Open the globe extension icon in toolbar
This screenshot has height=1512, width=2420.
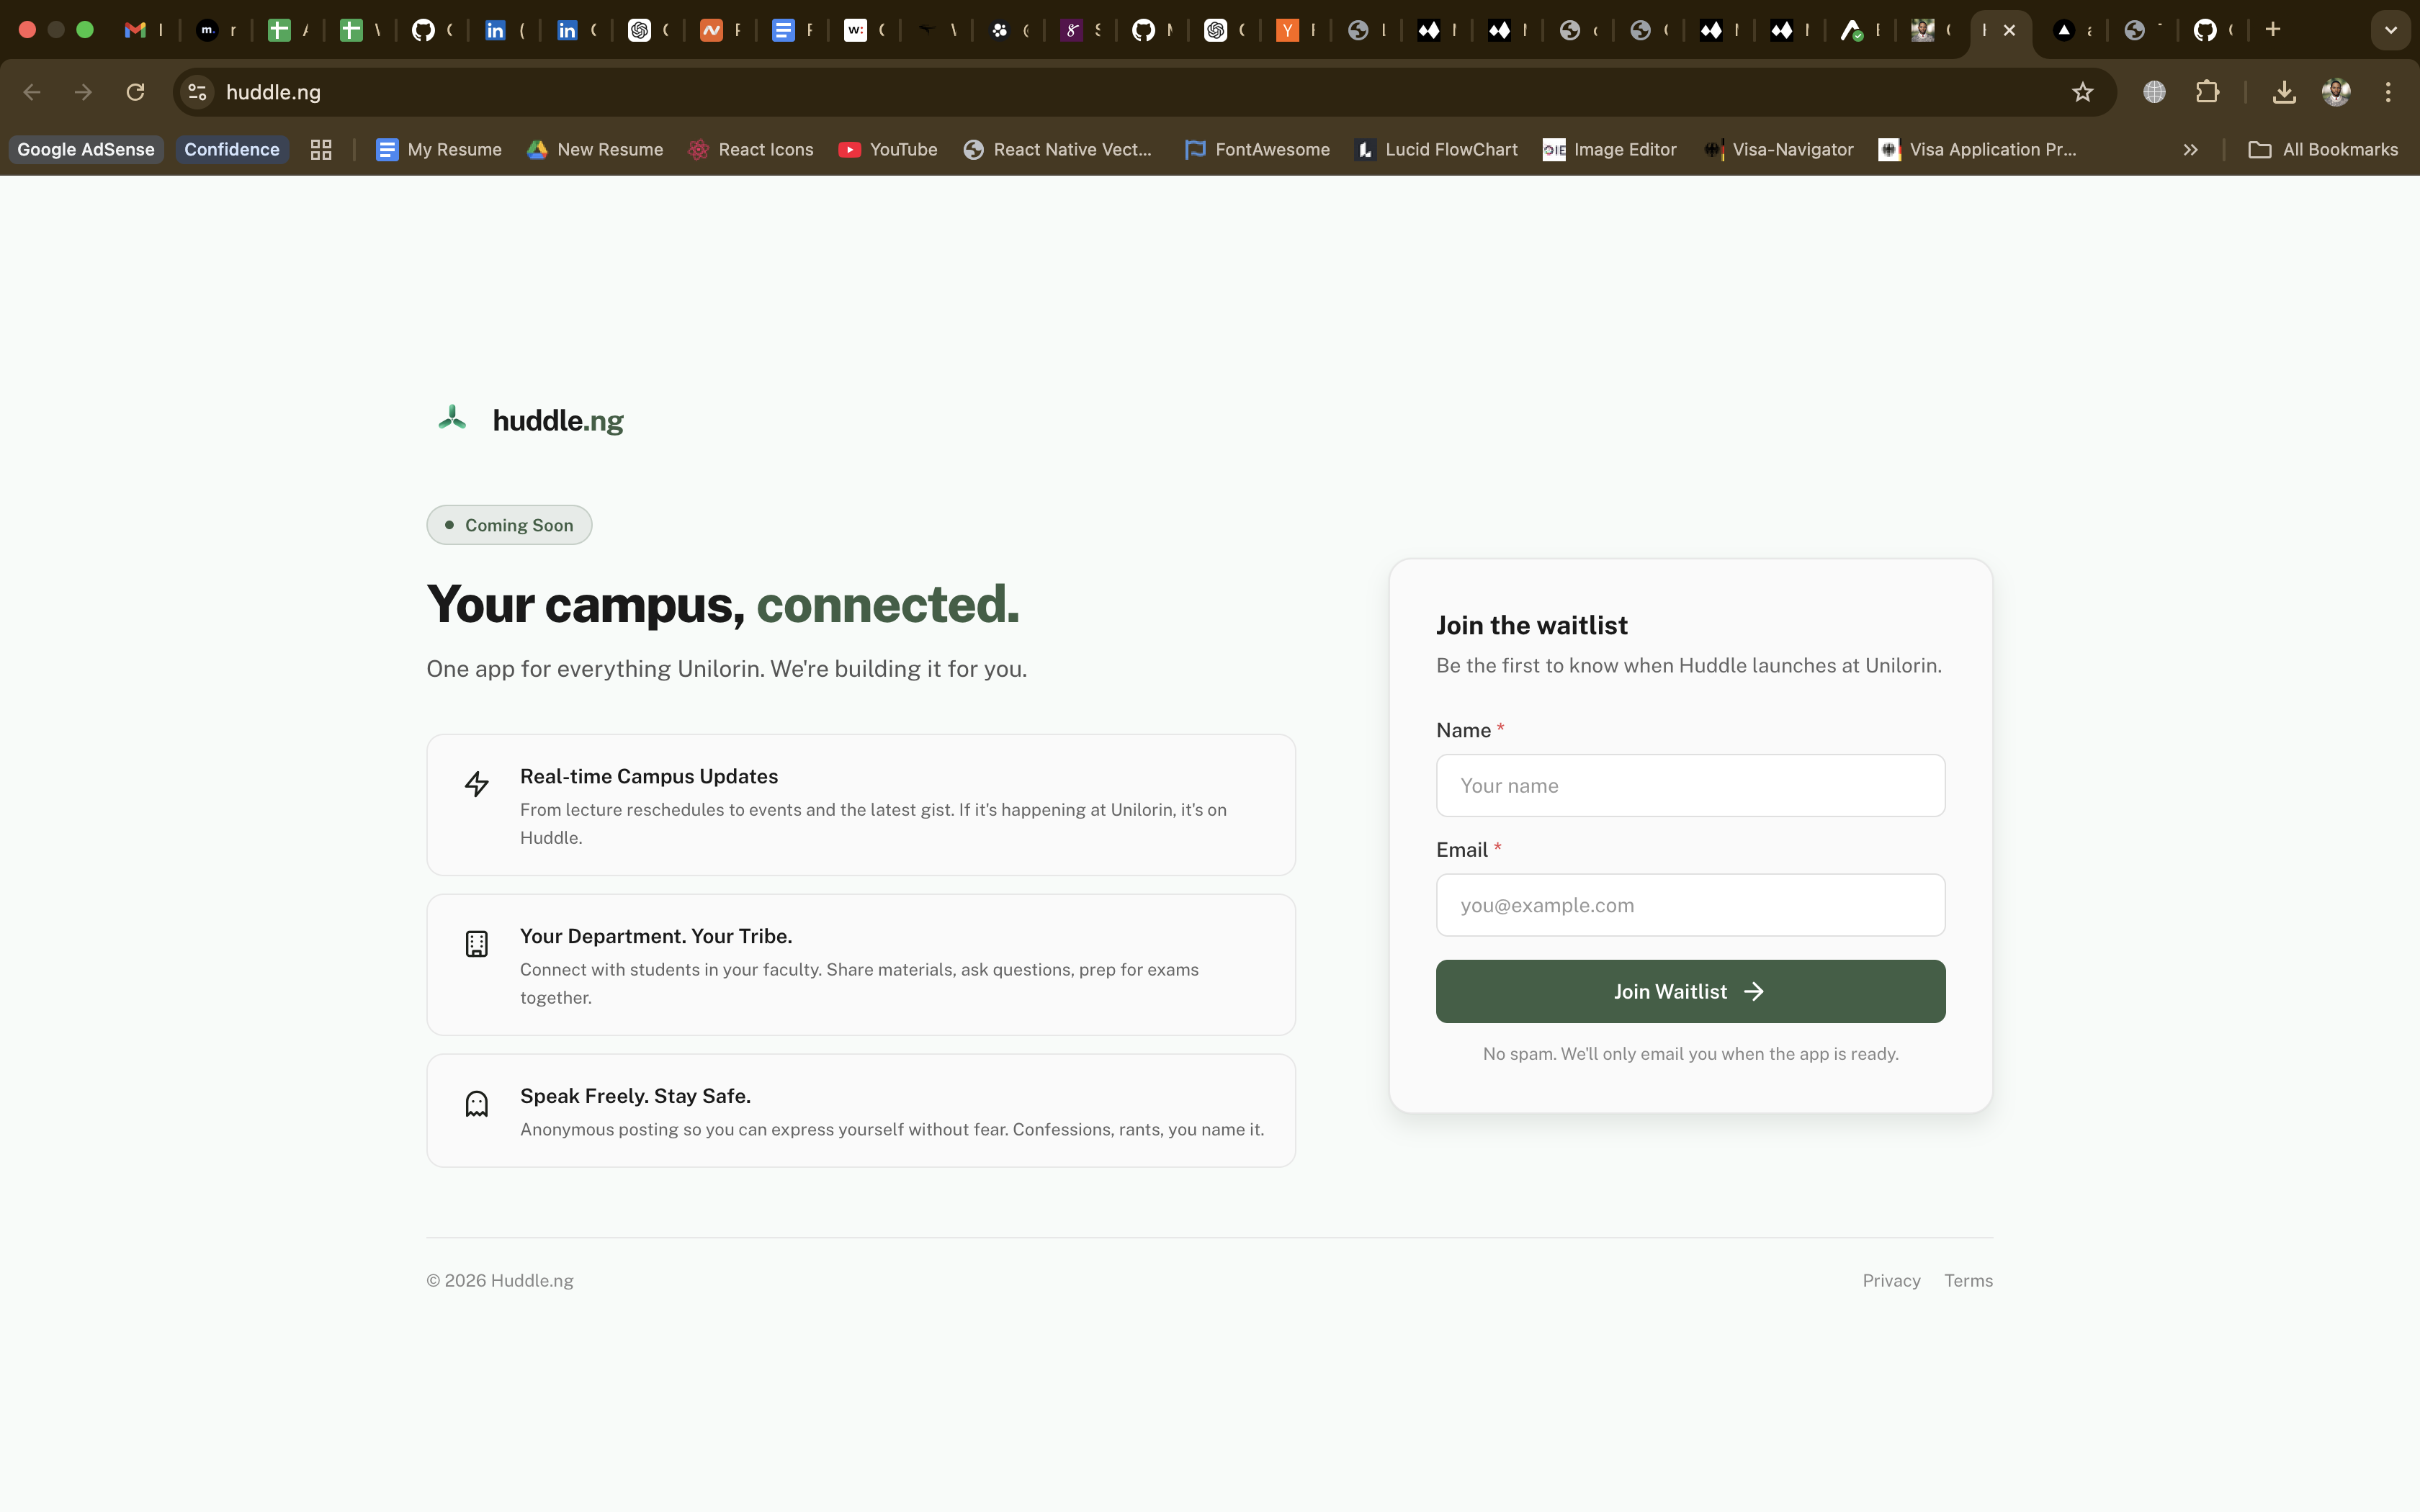click(2154, 92)
